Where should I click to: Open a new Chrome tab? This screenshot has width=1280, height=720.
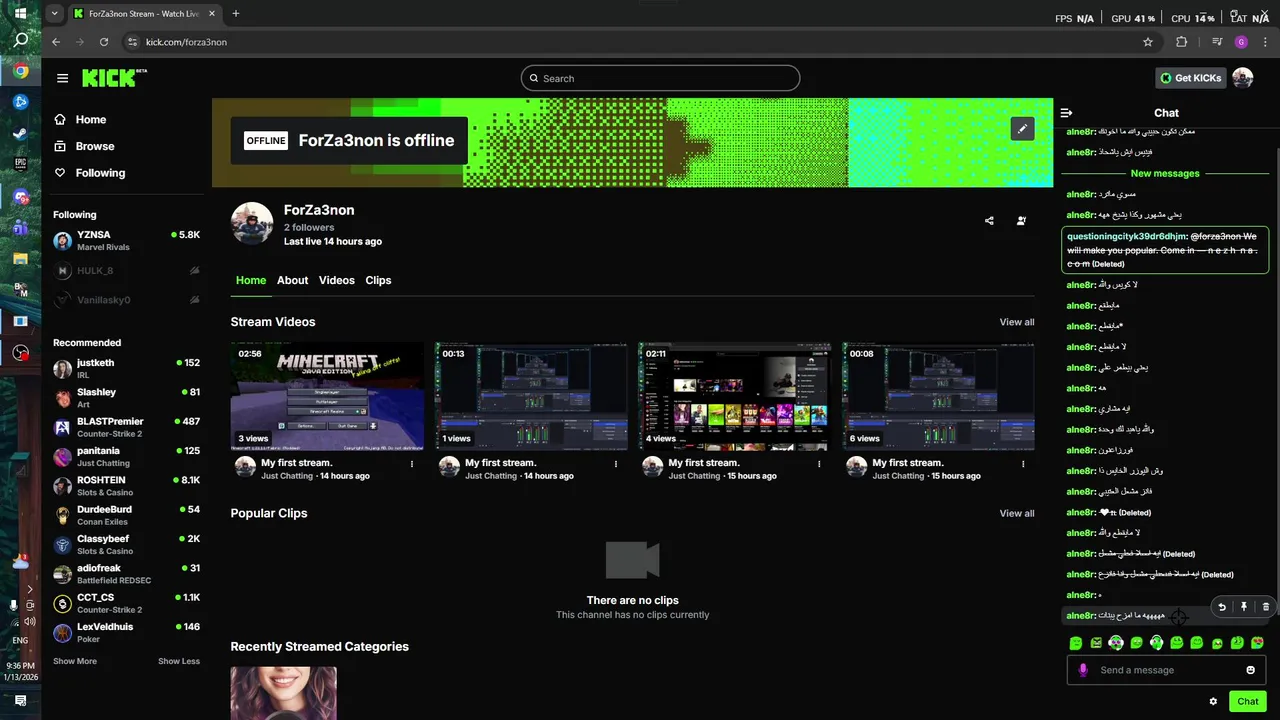pos(236,14)
